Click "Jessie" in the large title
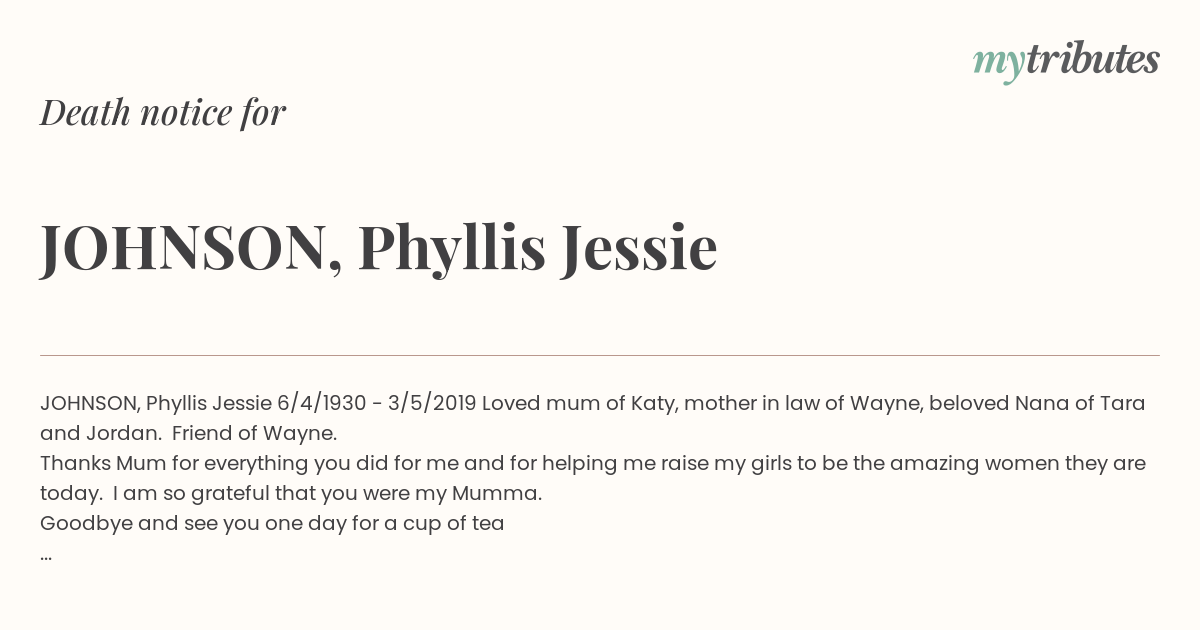Screen dimensions: 1200x630 point(639,248)
